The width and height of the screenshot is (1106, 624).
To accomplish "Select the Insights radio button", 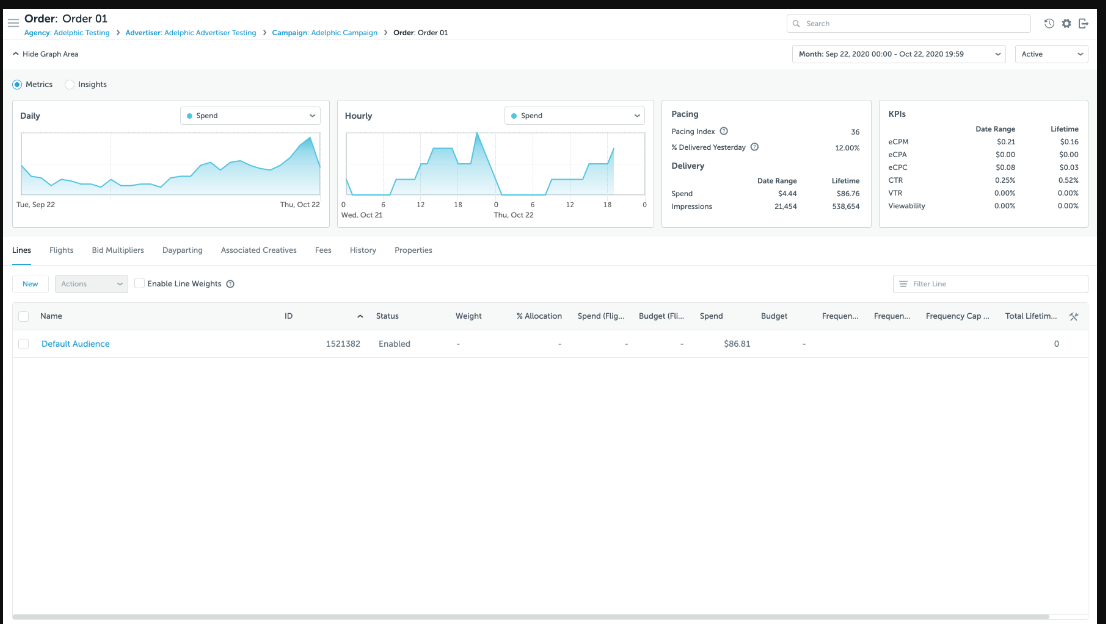I will click(70, 85).
